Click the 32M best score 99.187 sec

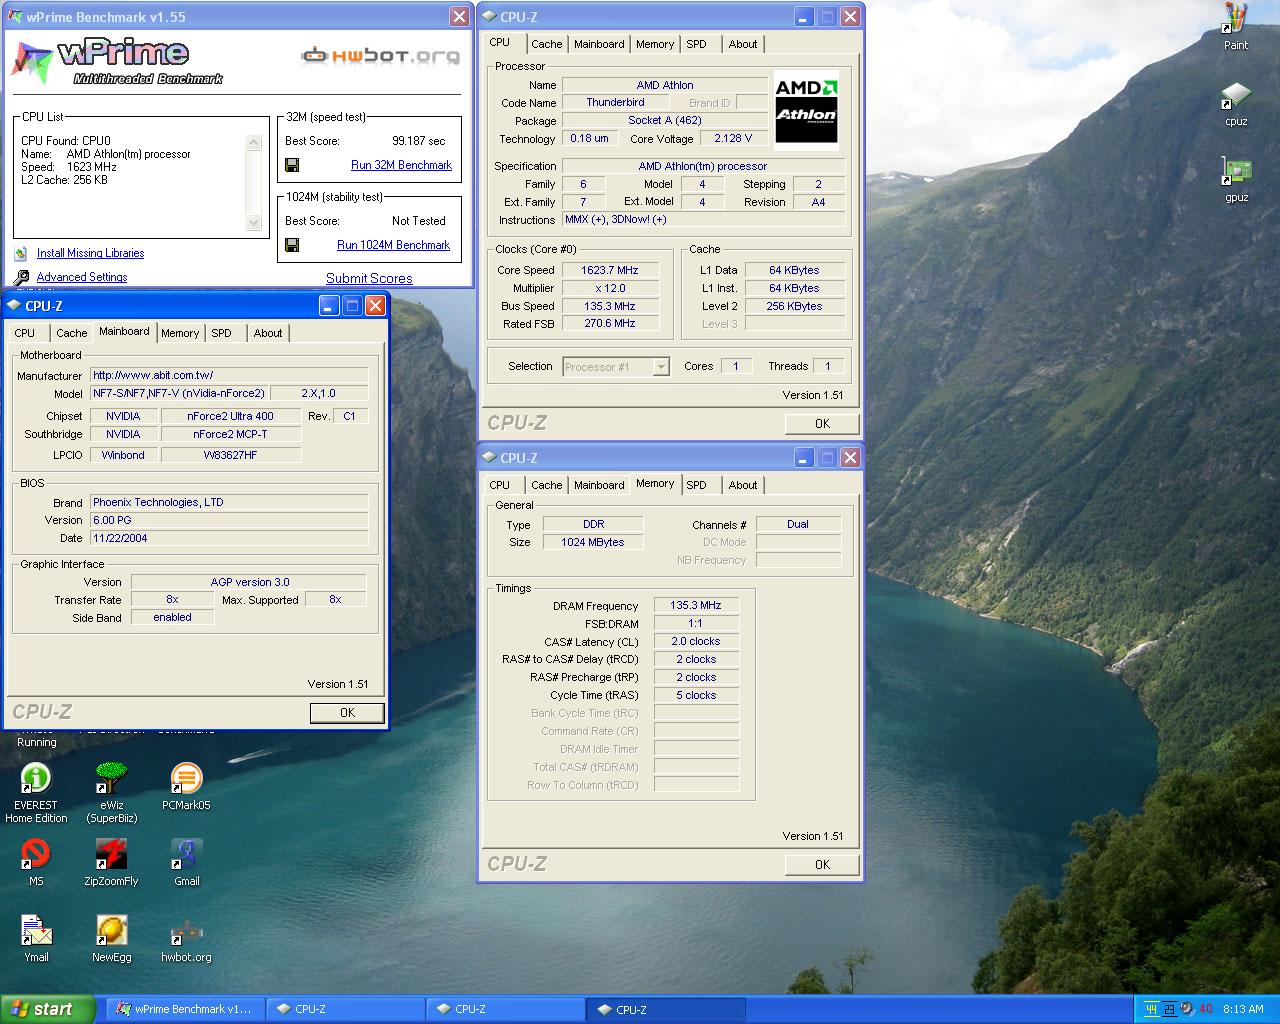[x=419, y=141]
